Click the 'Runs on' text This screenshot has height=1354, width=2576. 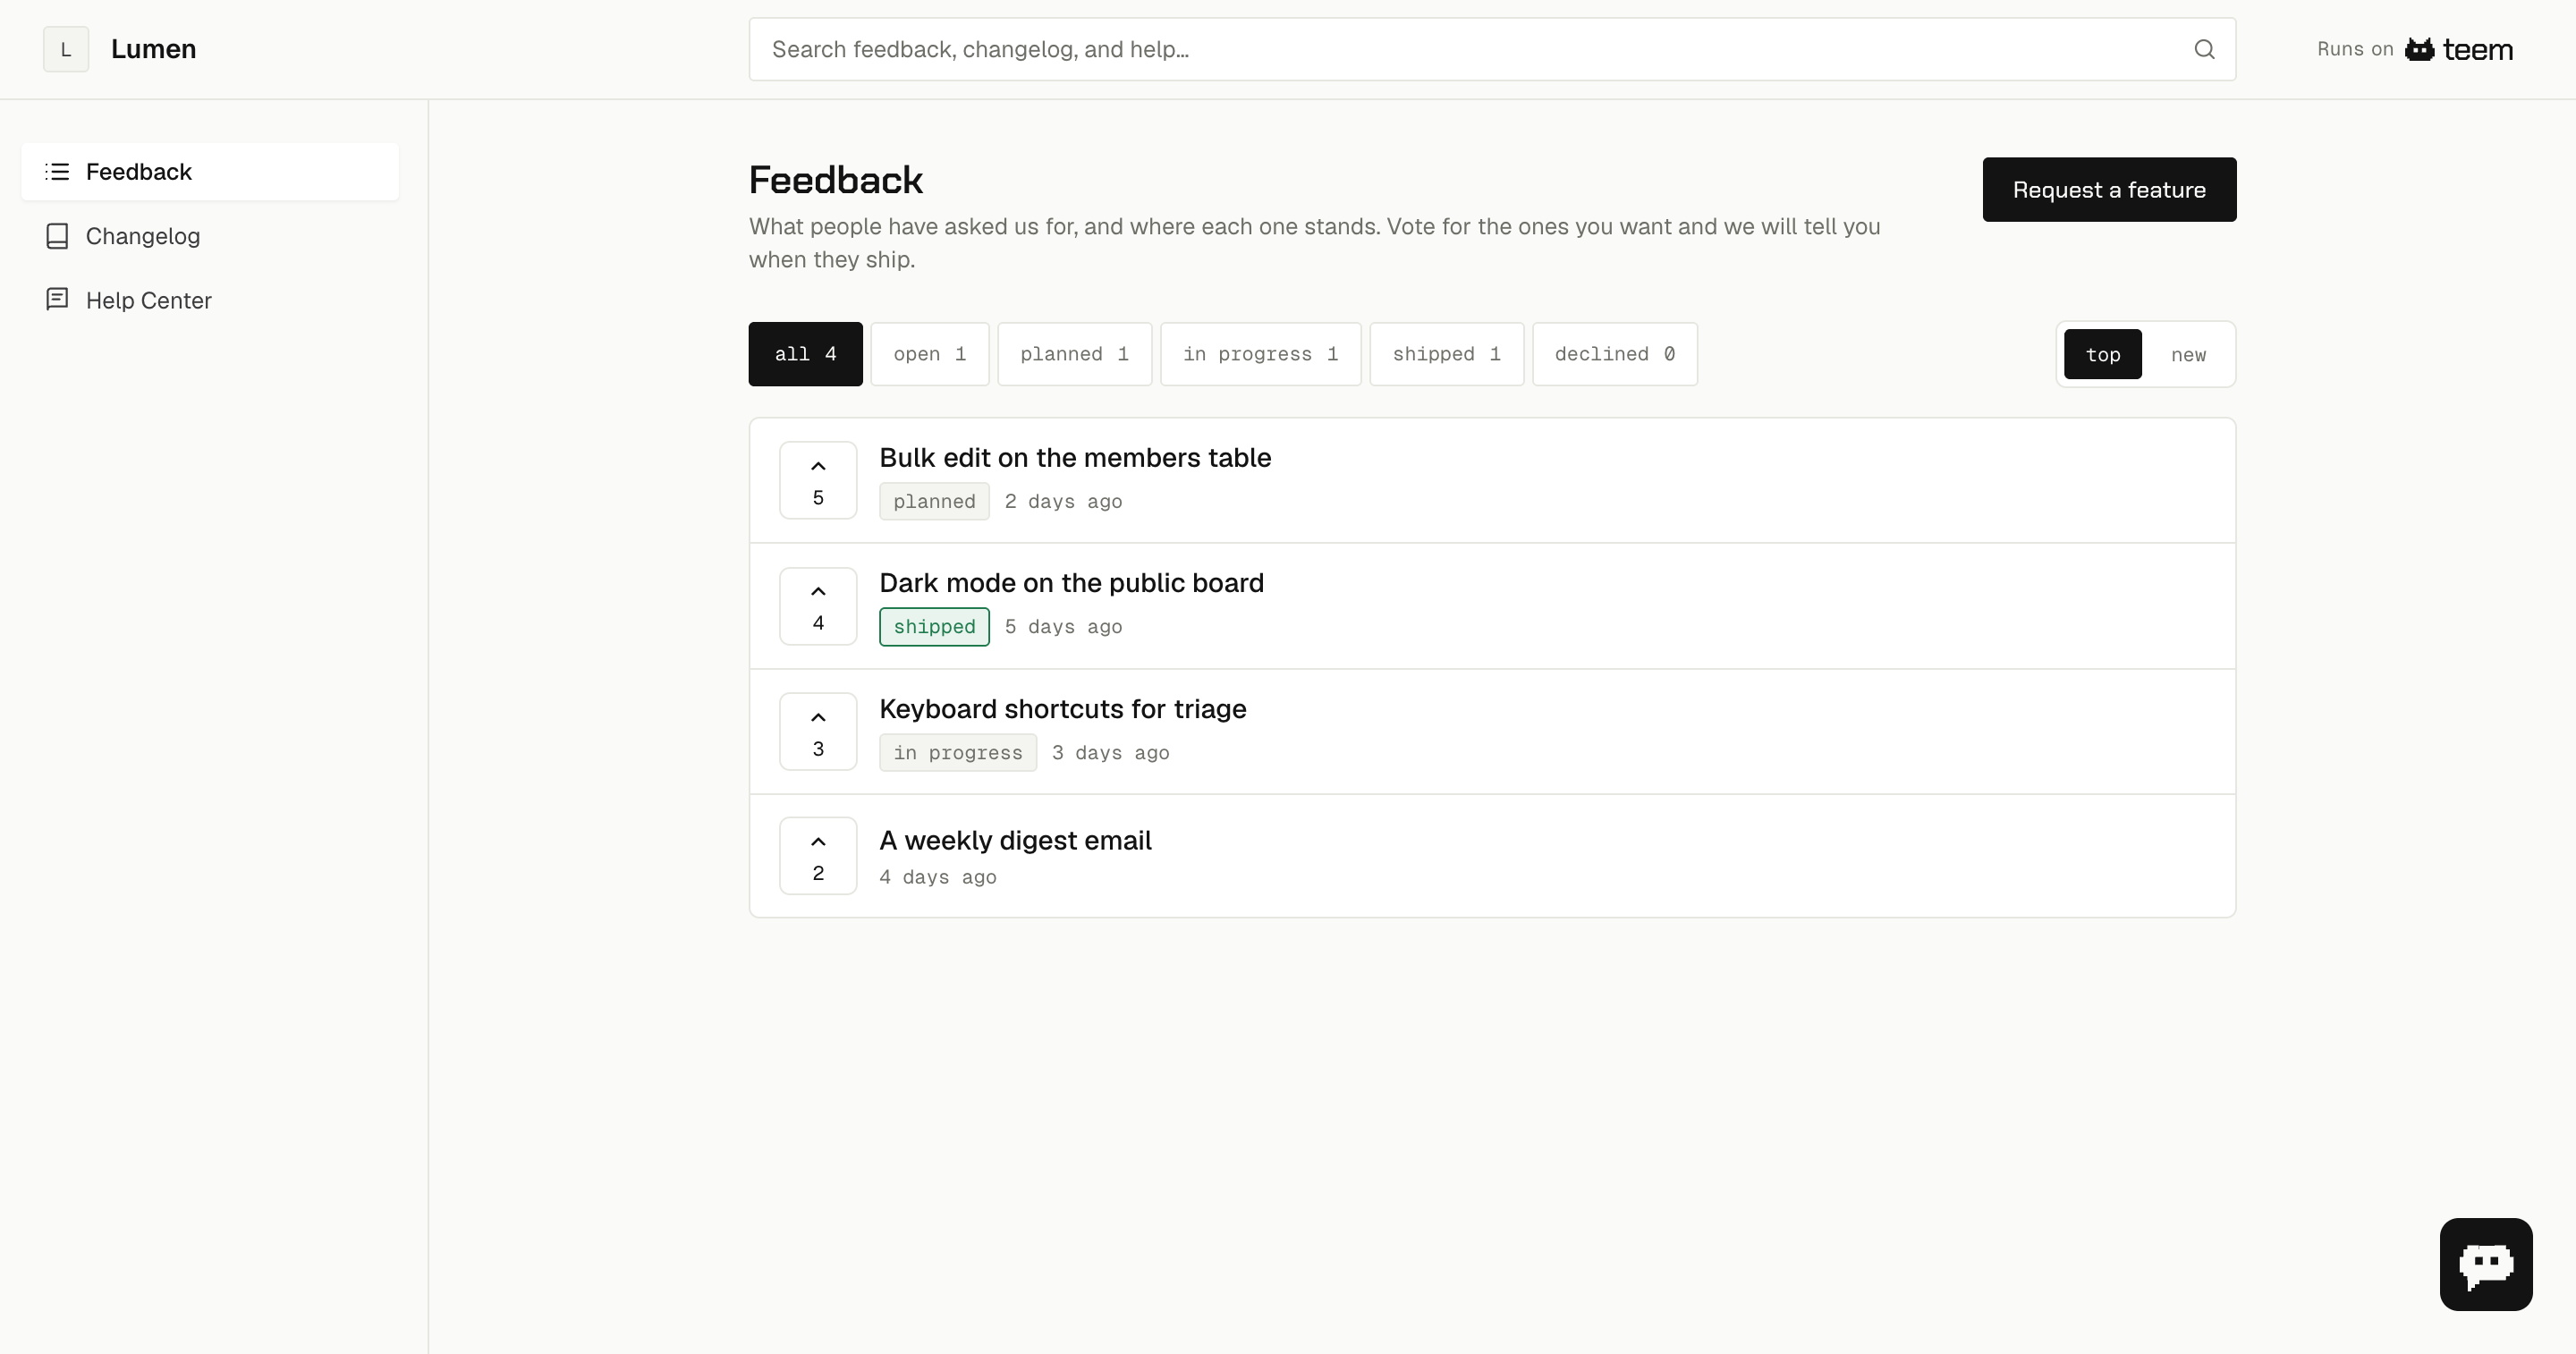(2355, 49)
